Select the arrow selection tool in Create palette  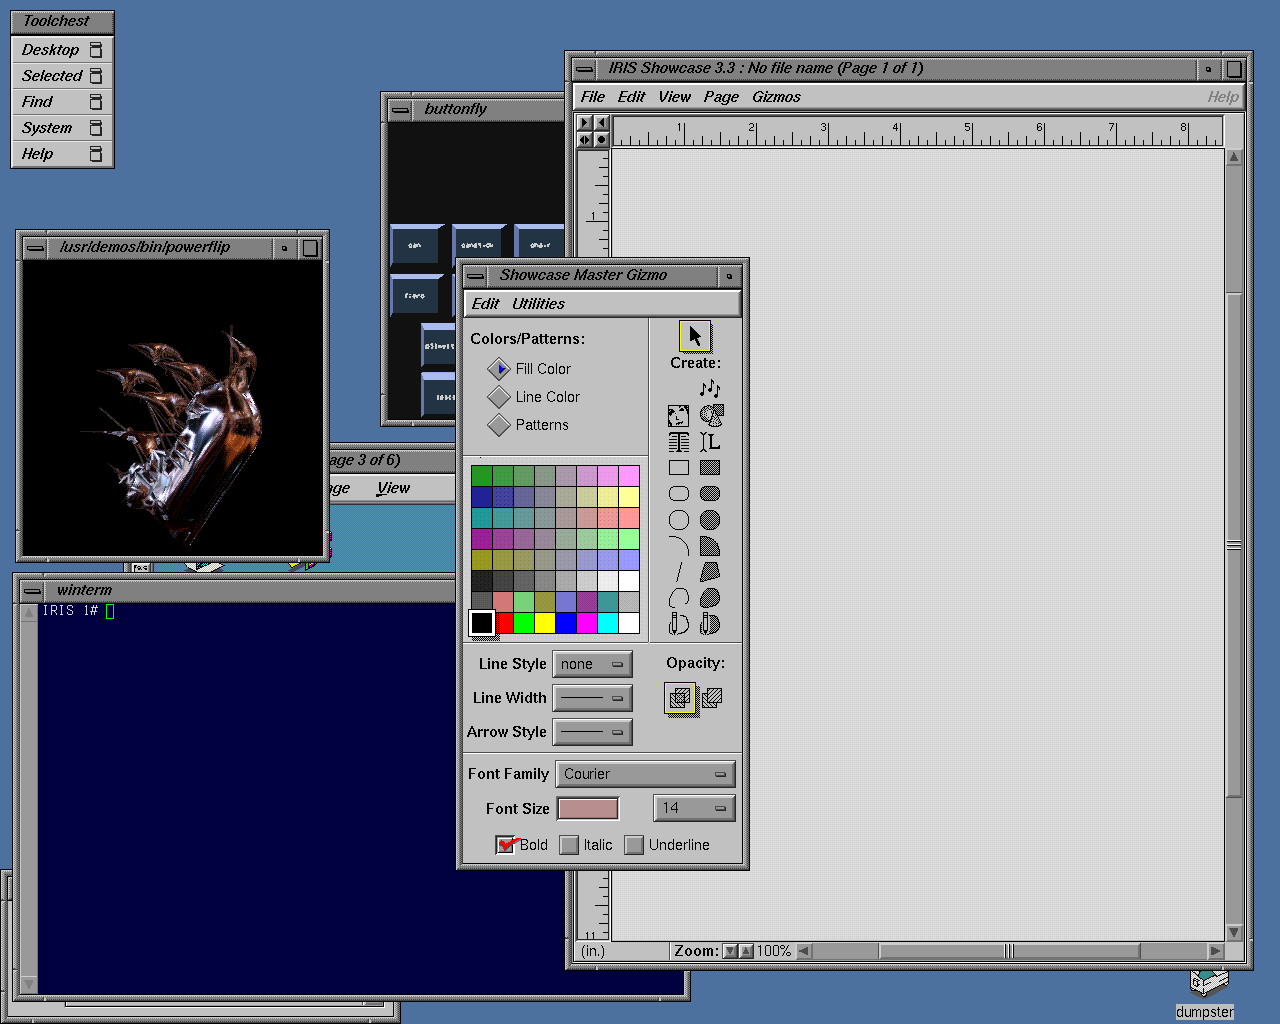[694, 336]
